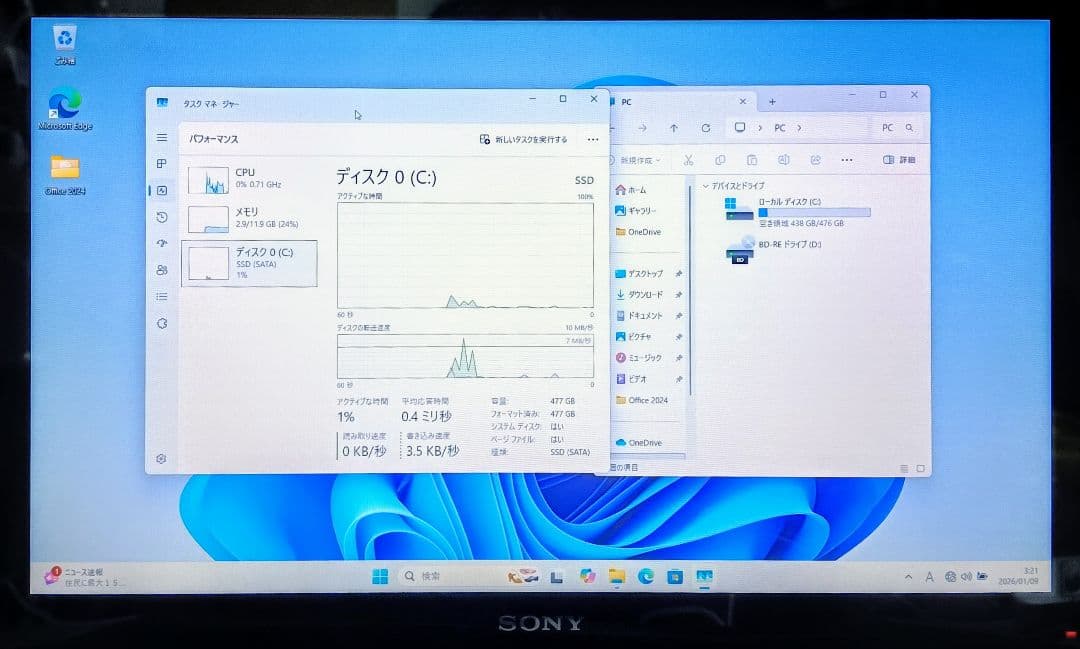The width and height of the screenshot is (1080, 649).
Task: Launch Microsoft Edge from the desktop
Action: [x=63, y=105]
